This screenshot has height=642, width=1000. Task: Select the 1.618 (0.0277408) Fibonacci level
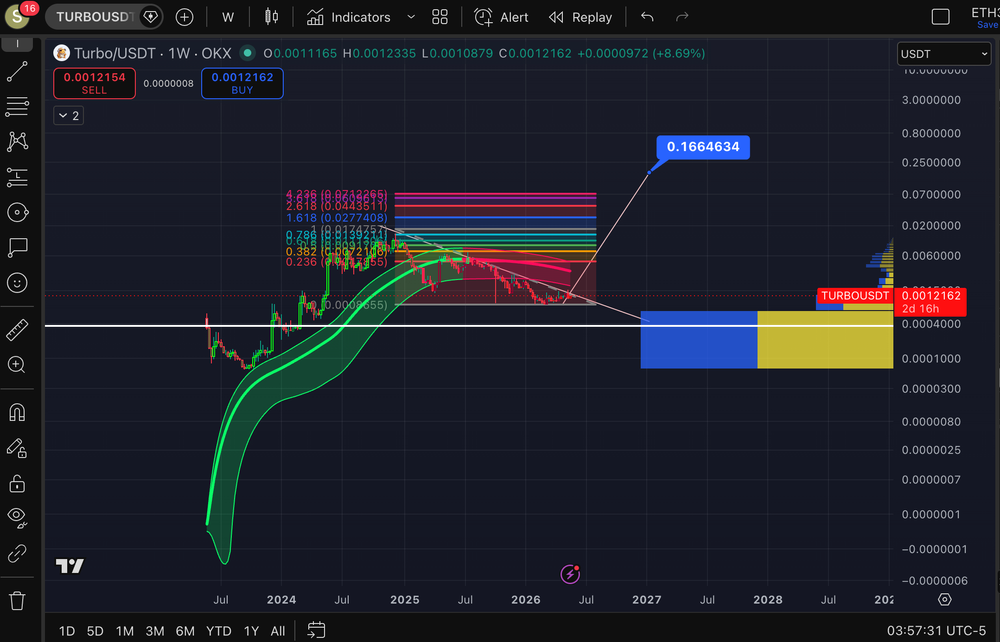tap(336, 217)
